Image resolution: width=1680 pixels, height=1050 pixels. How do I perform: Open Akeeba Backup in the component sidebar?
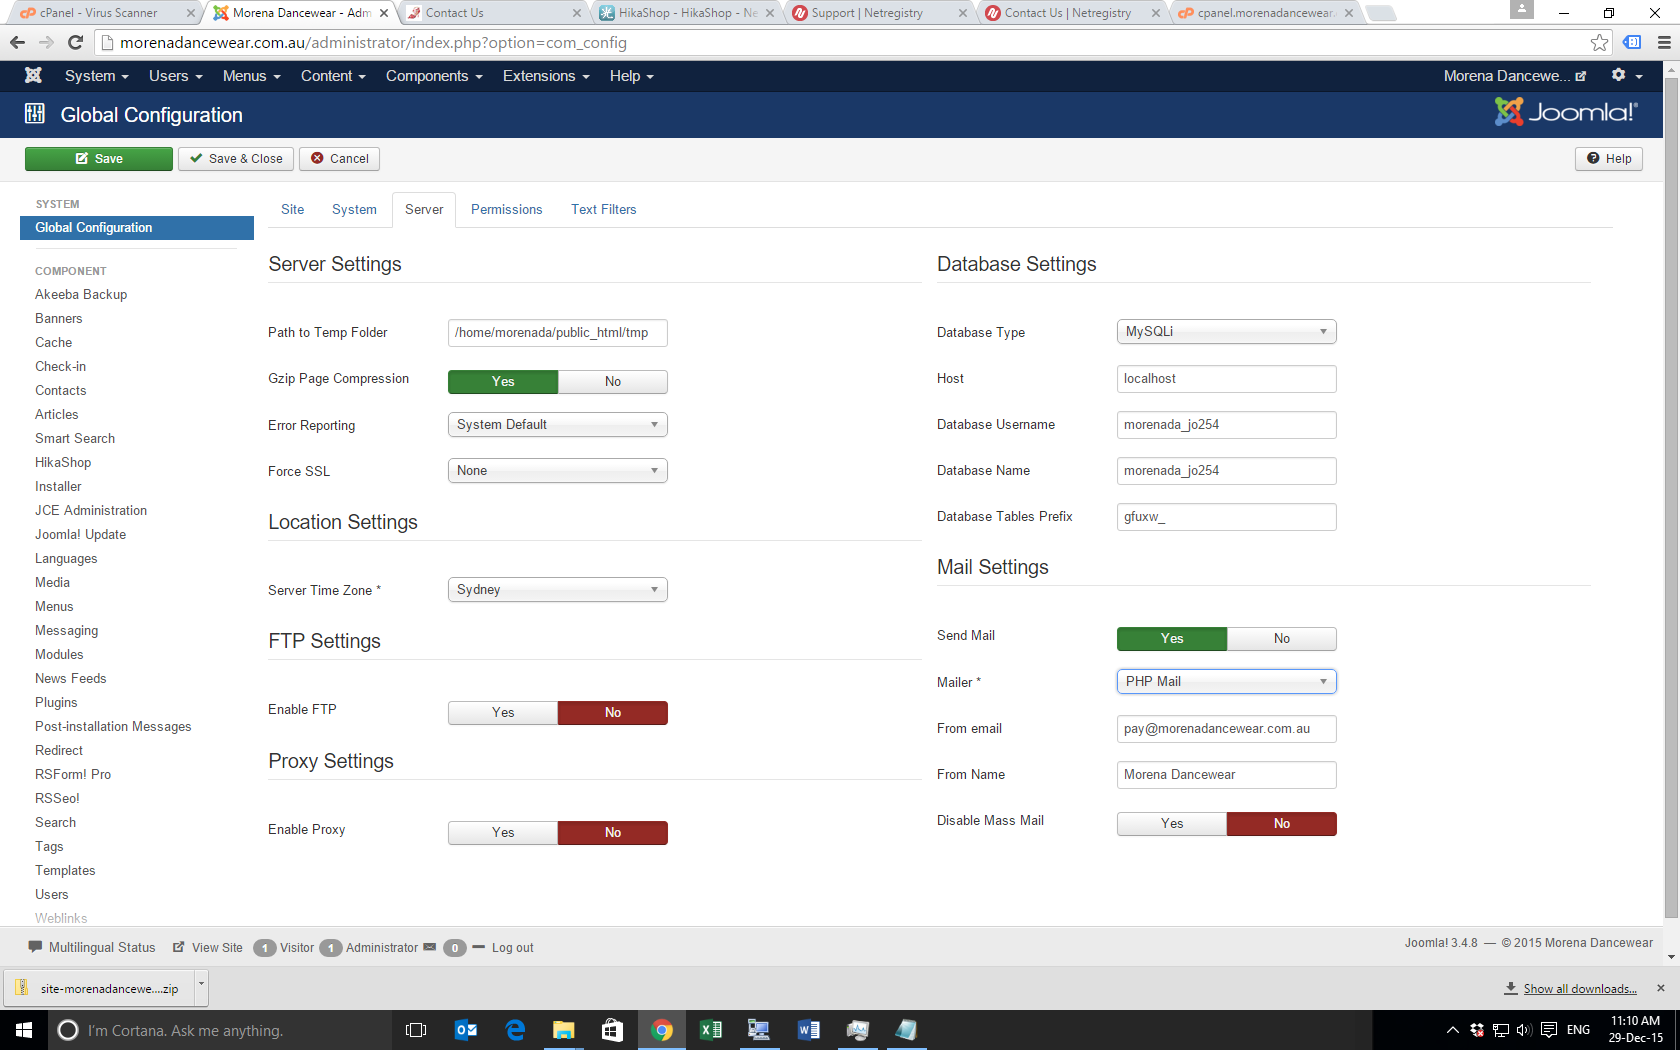coord(81,295)
